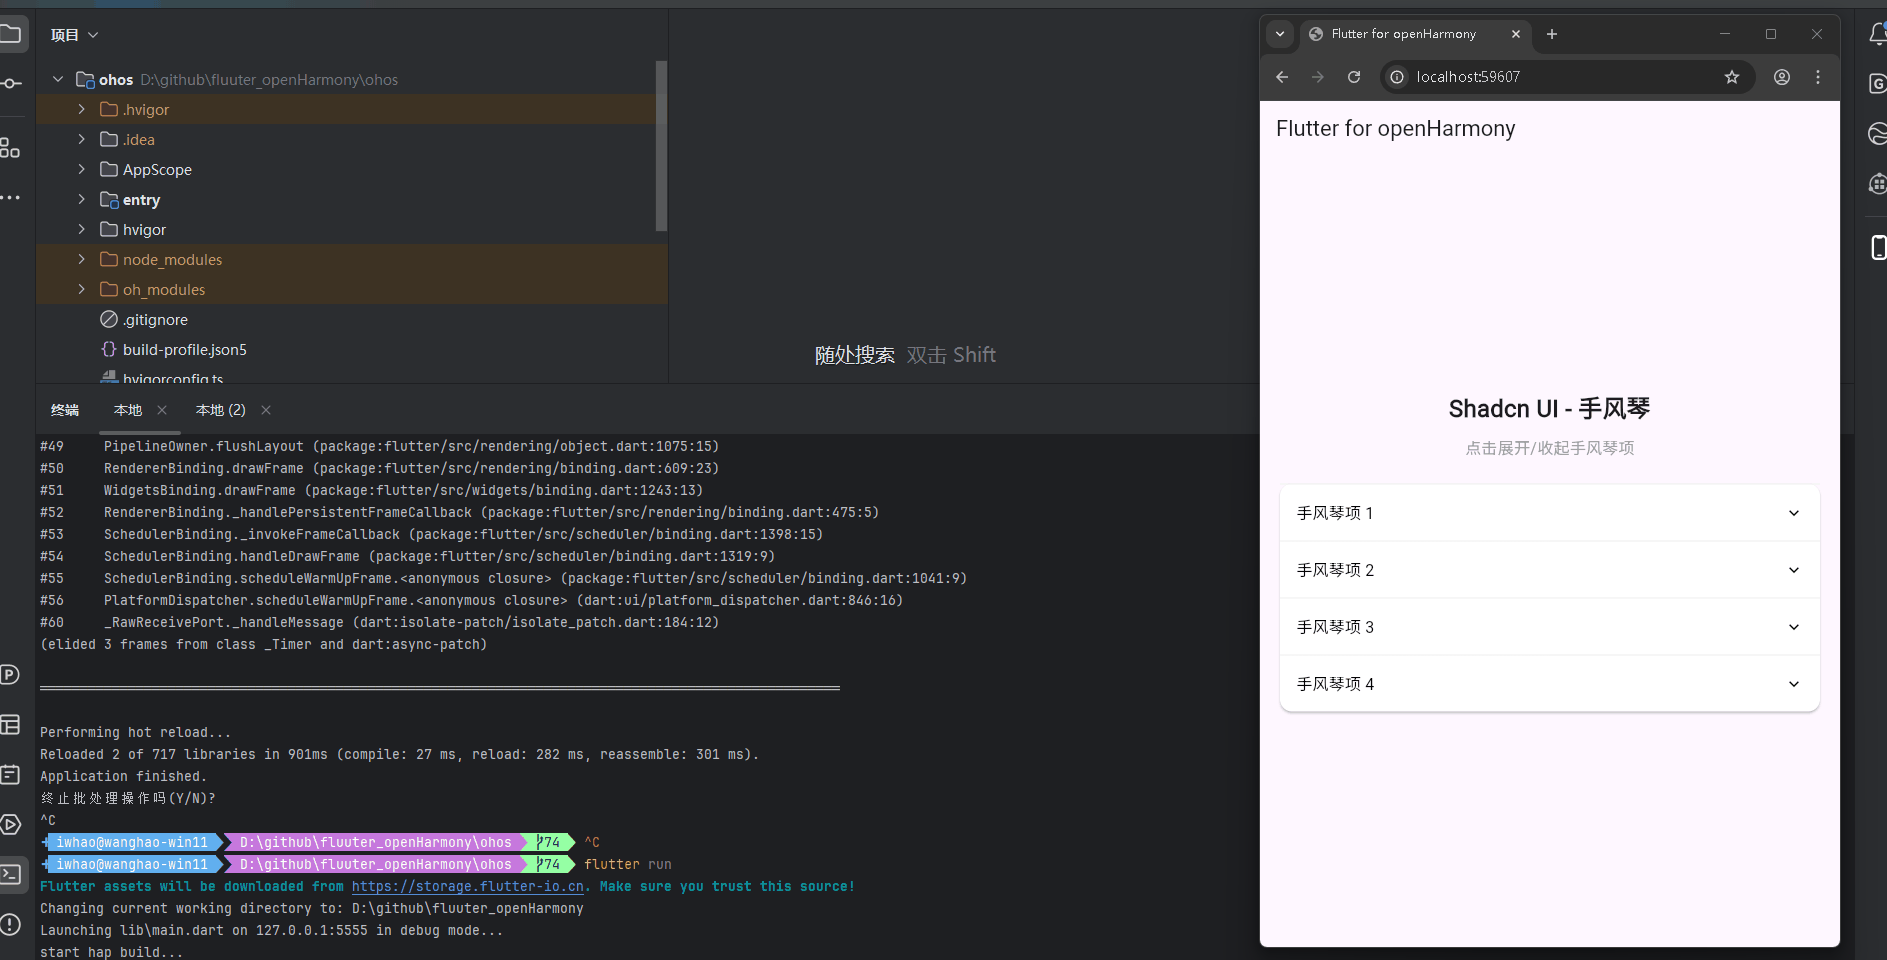Click the 'Performing hot reload...' terminal line
Image resolution: width=1887 pixels, height=960 pixels.
(x=135, y=732)
